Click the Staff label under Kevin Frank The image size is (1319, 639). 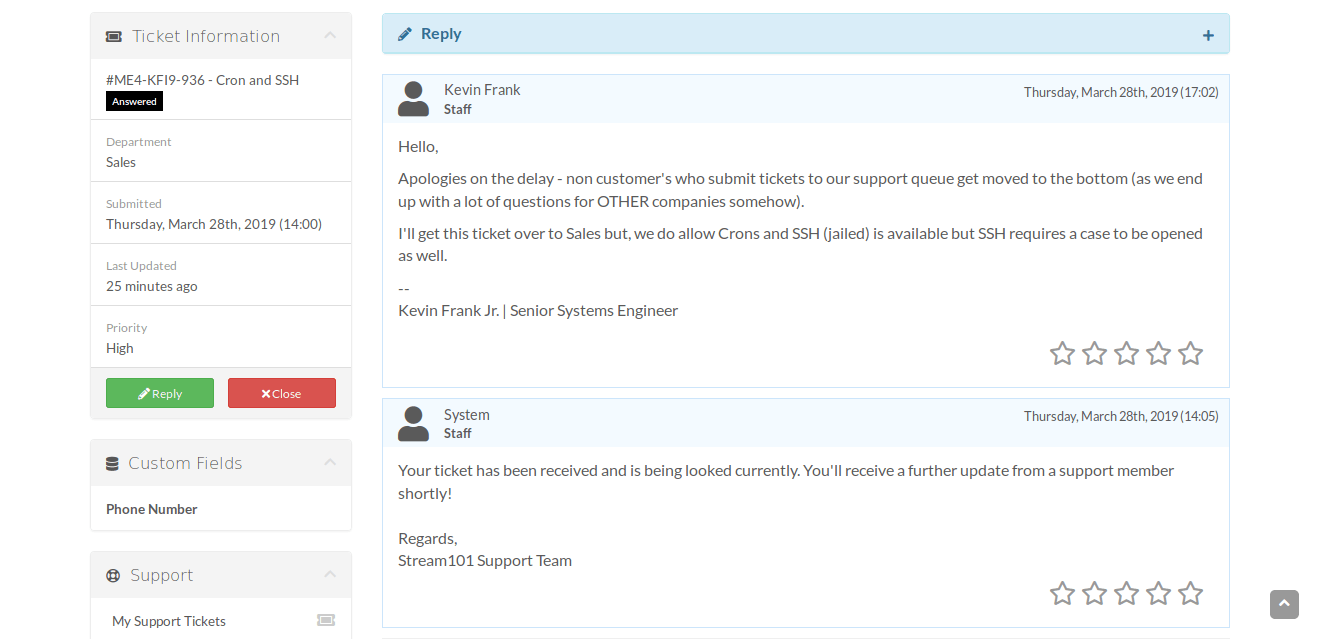458,109
